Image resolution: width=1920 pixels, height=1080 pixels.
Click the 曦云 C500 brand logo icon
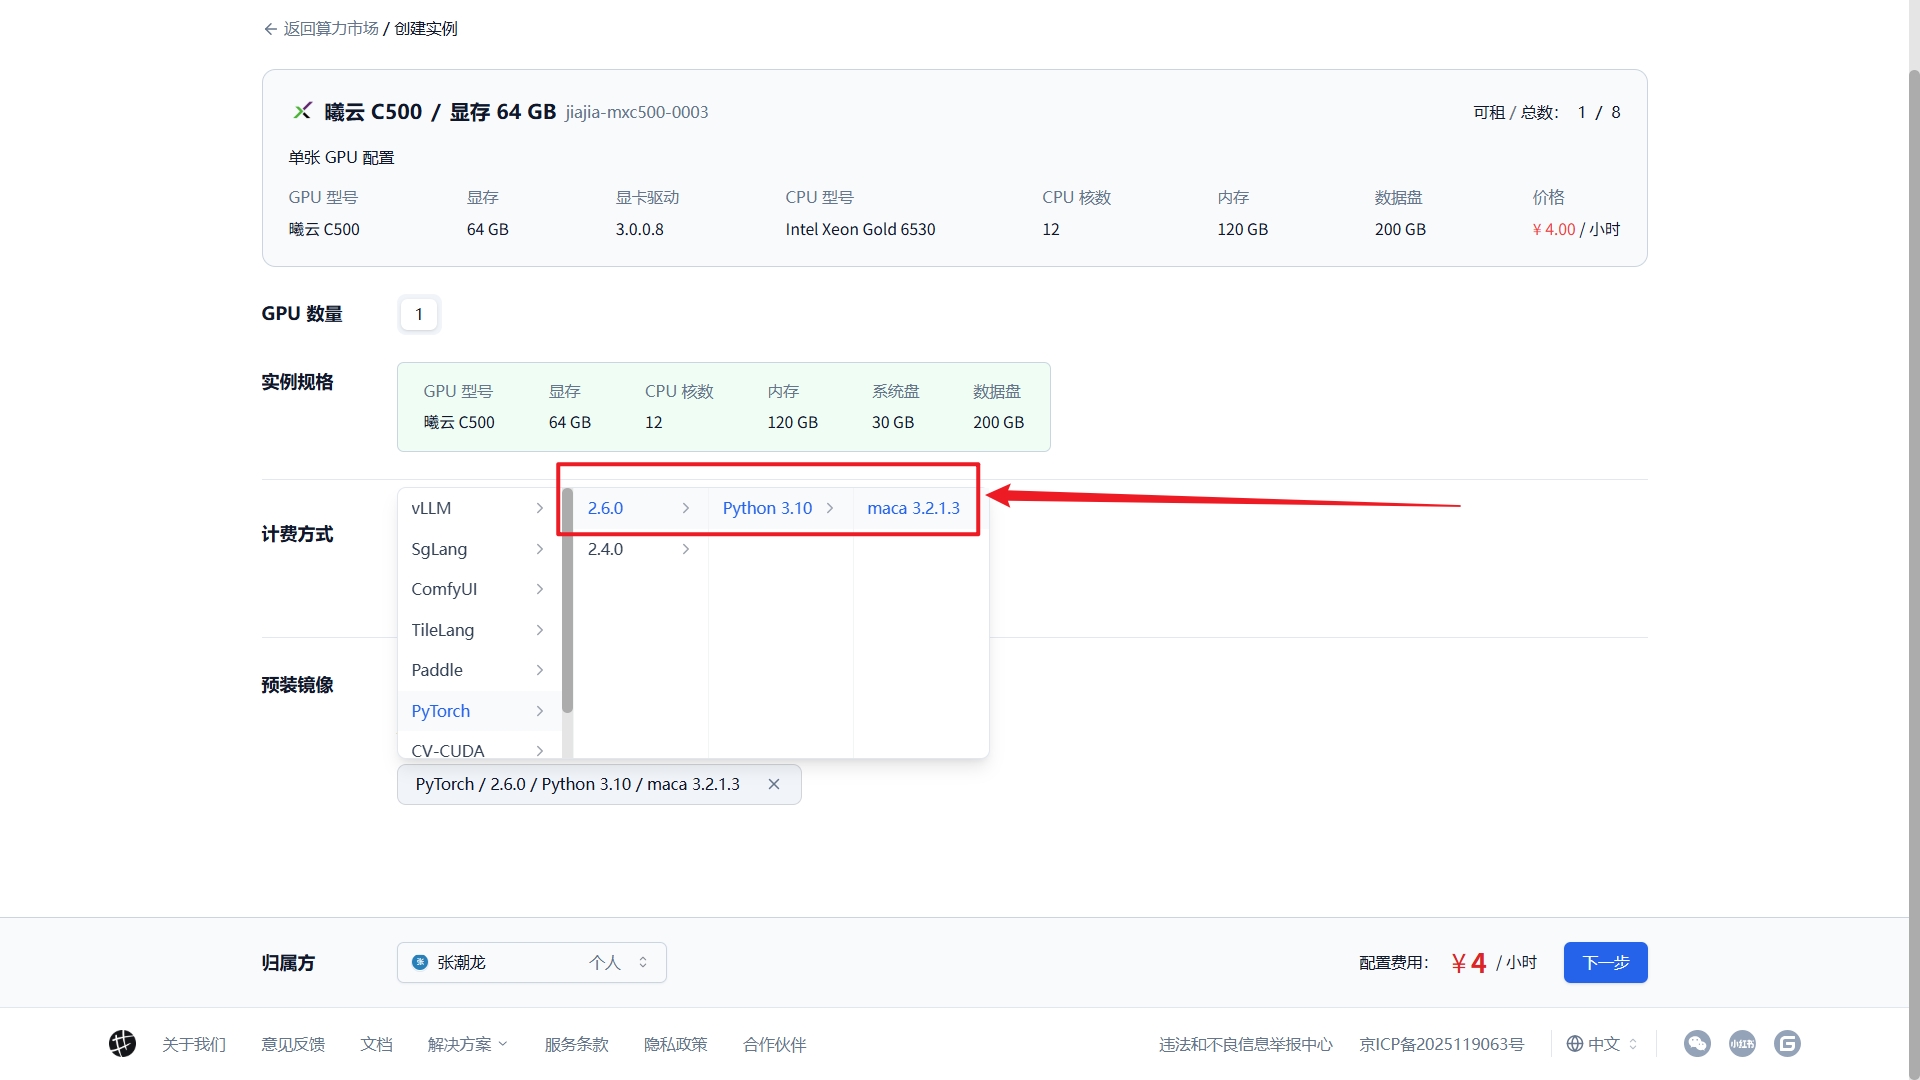[x=302, y=111]
